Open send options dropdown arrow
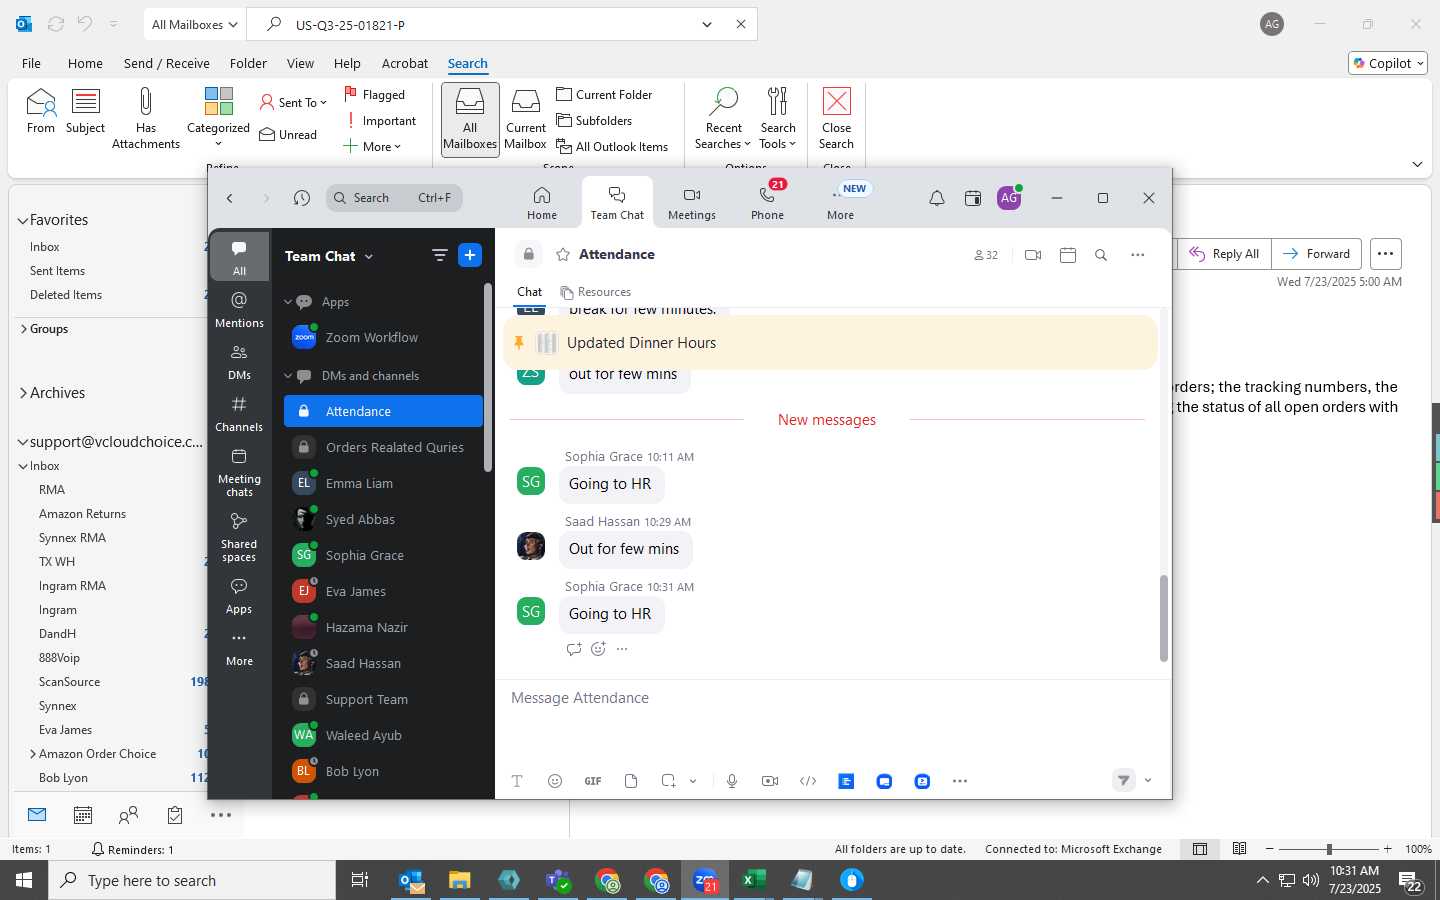This screenshot has height=900, width=1440. click(1148, 781)
